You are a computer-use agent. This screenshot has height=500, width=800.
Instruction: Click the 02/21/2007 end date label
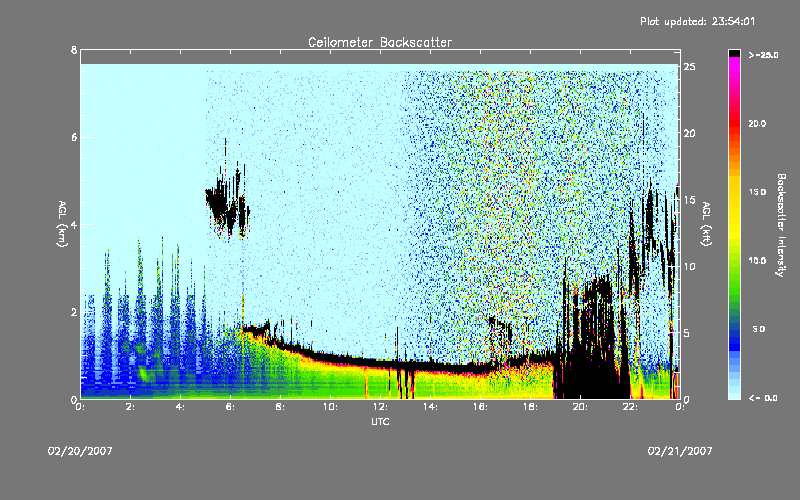(x=680, y=451)
